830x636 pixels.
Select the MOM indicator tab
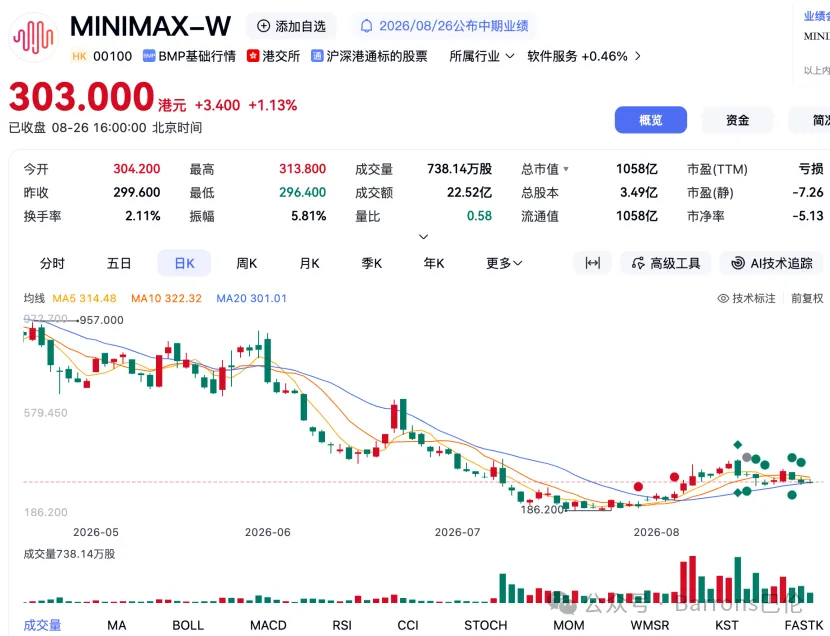click(x=569, y=625)
